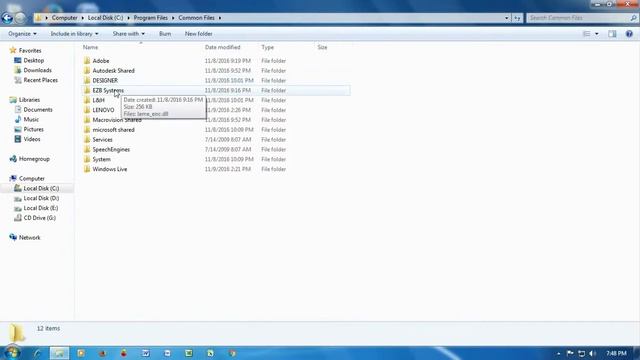
Task: Sort by the Size column header
Action: click(x=322, y=47)
